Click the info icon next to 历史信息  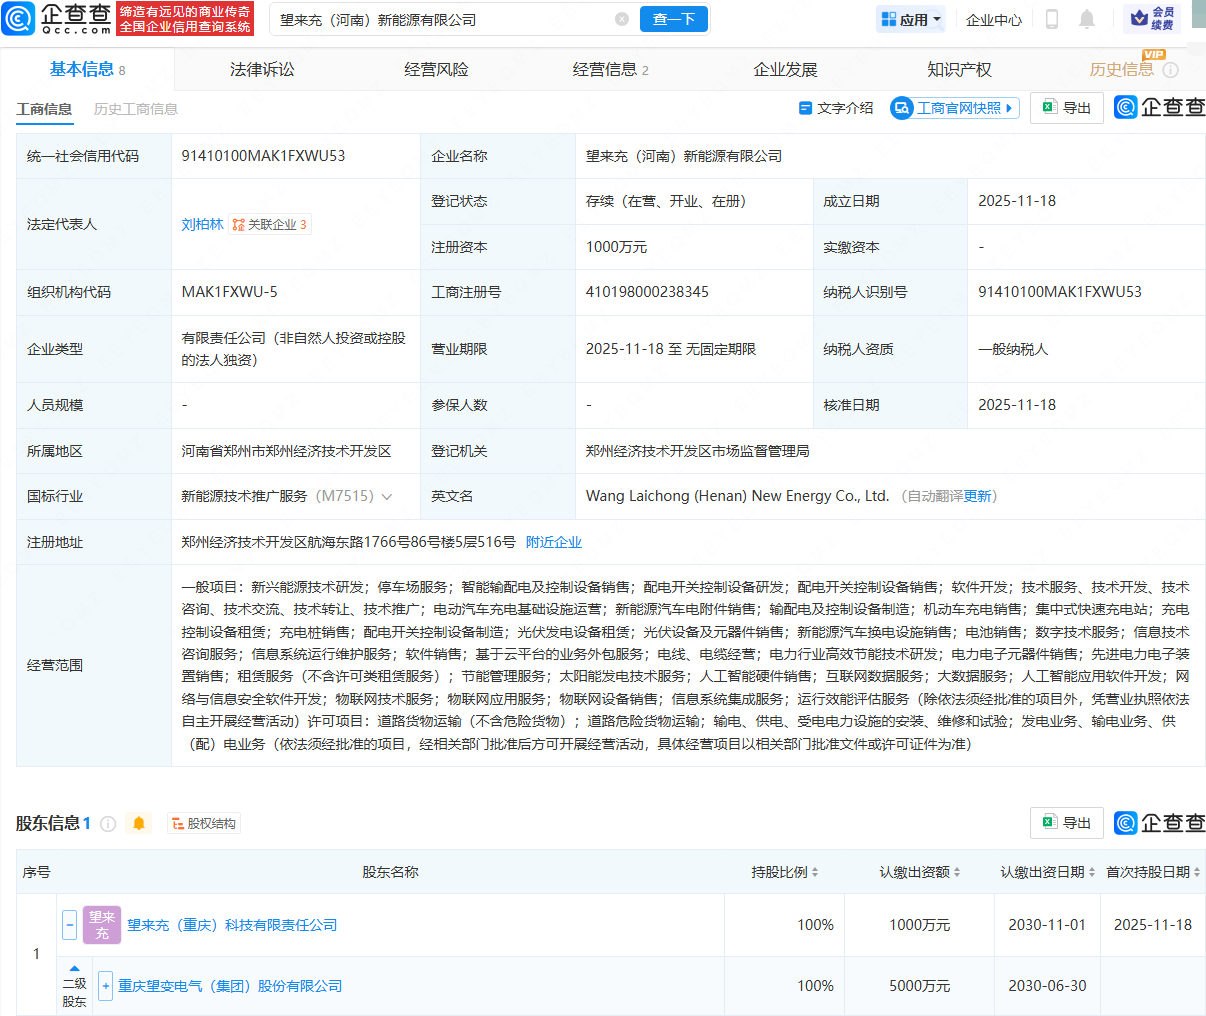(1171, 70)
